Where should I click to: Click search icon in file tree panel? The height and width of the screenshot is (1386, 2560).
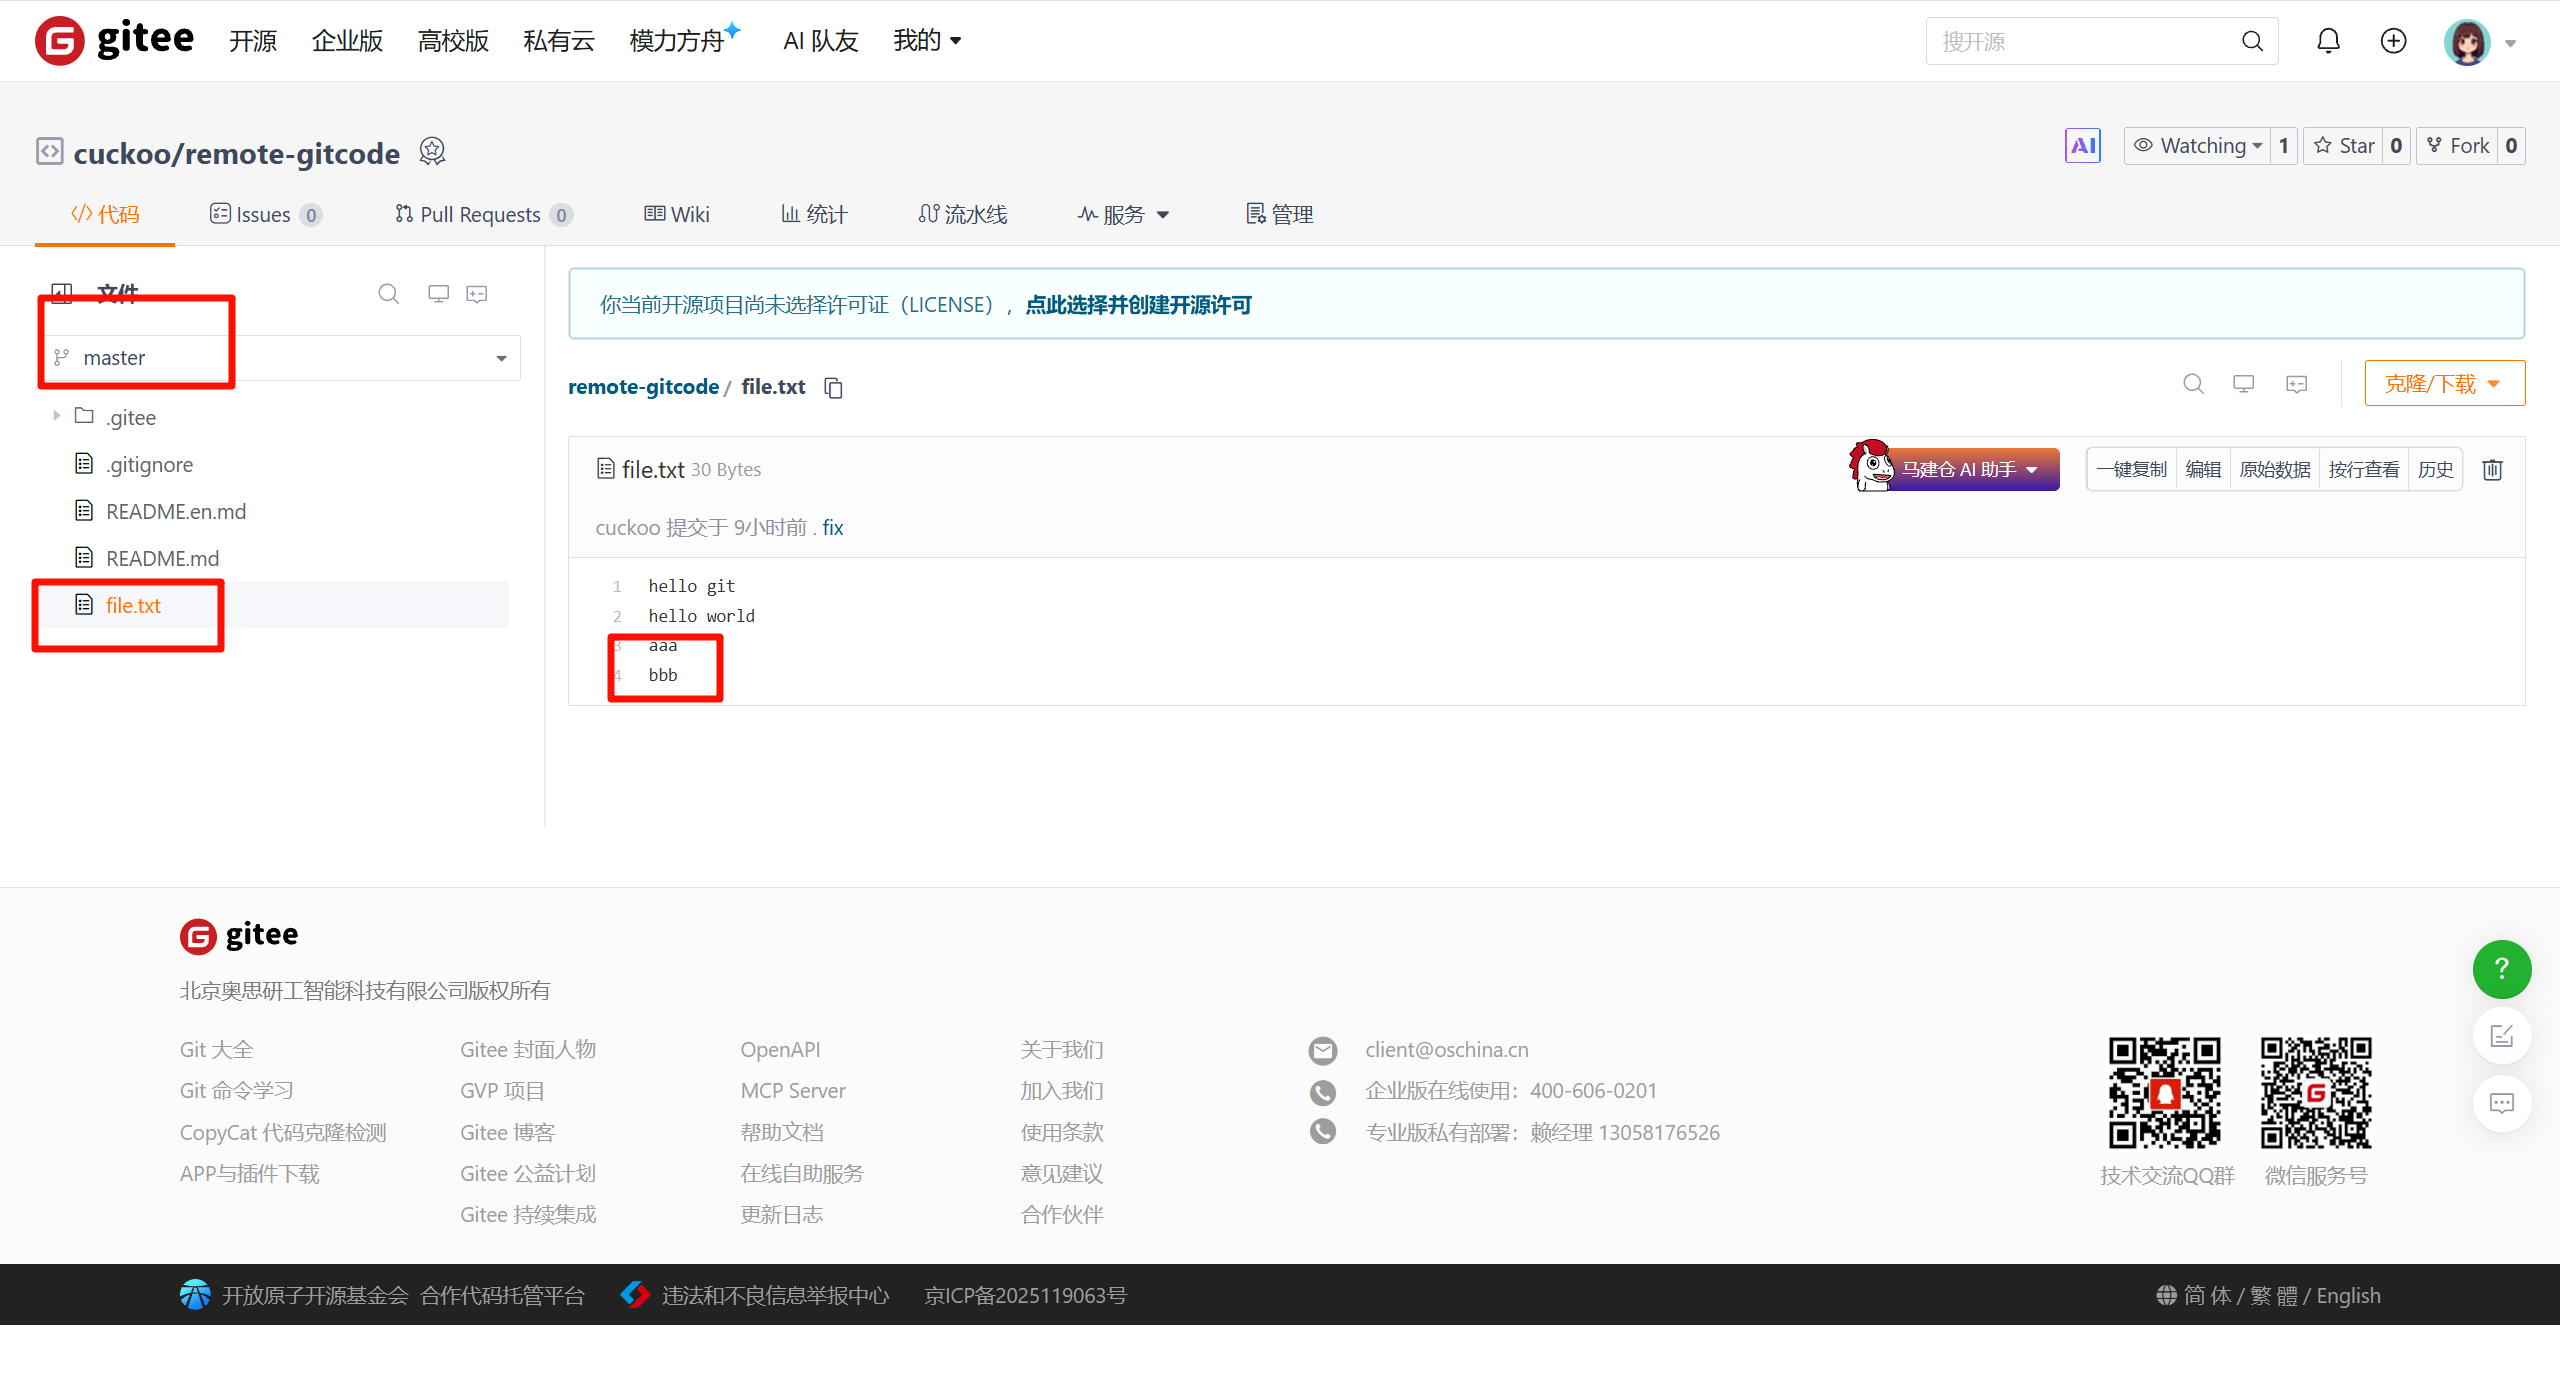point(388,294)
